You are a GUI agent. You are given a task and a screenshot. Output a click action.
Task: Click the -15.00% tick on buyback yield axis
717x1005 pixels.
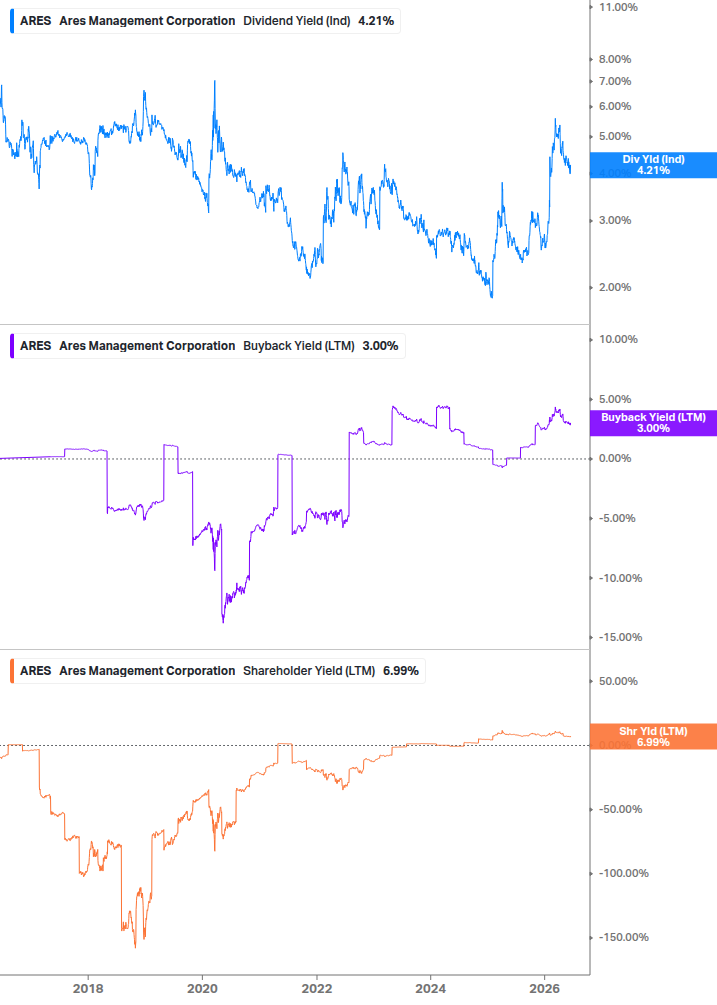coord(620,637)
